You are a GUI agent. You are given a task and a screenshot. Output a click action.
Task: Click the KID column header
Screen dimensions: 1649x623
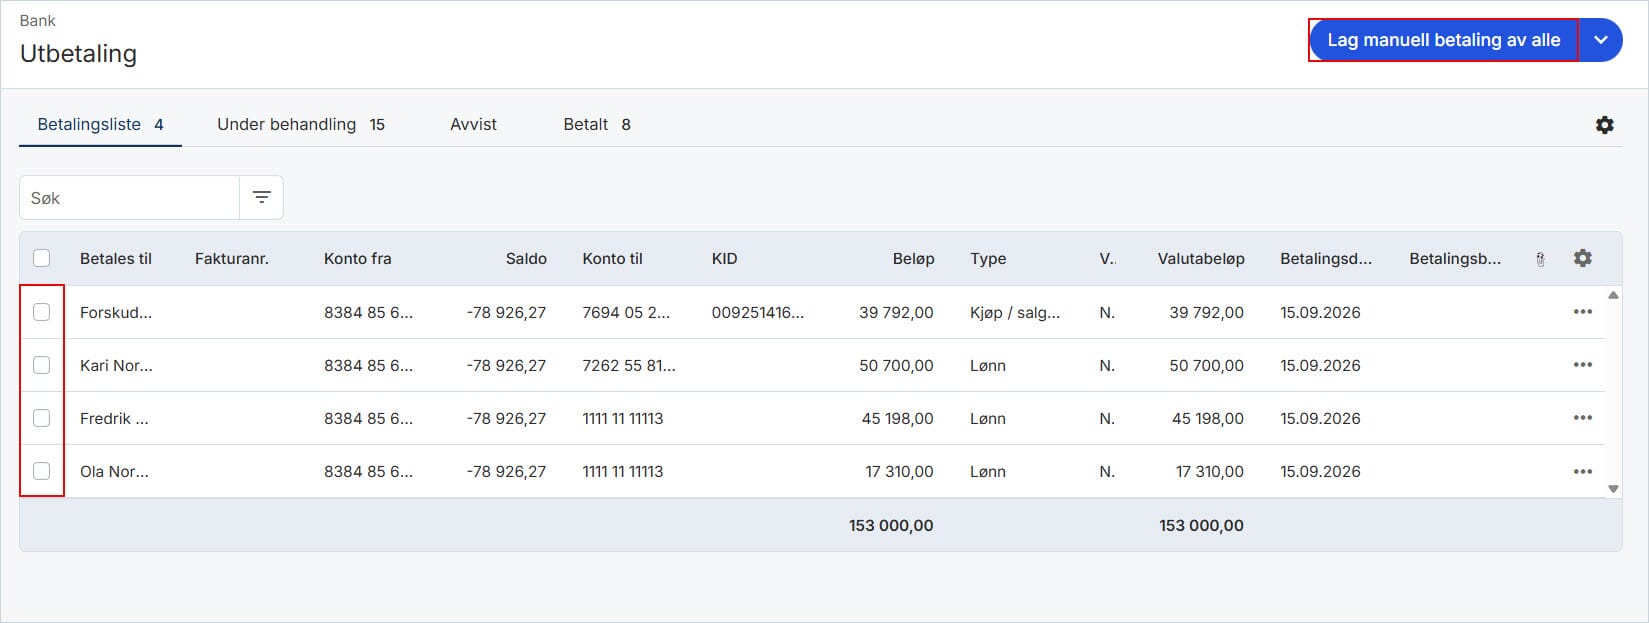[724, 259]
